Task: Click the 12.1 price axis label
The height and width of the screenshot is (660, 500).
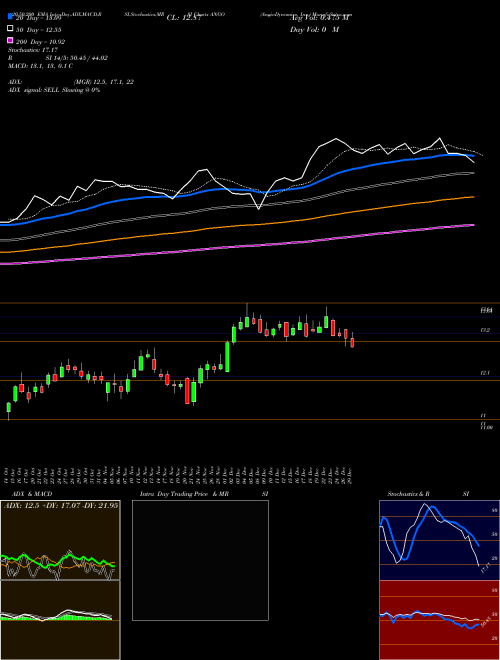Action: point(485,373)
